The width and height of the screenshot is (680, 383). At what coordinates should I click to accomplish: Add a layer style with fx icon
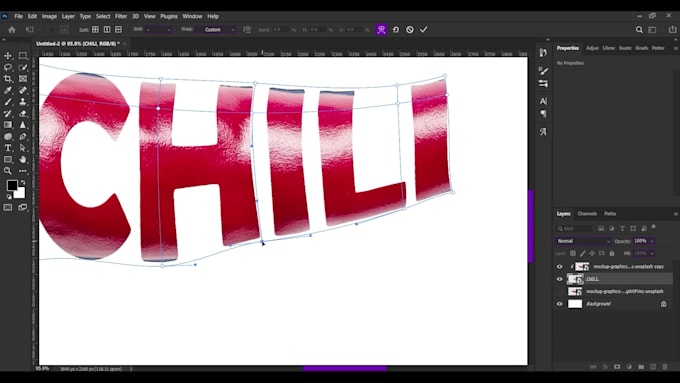pyautogui.click(x=605, y=367)
